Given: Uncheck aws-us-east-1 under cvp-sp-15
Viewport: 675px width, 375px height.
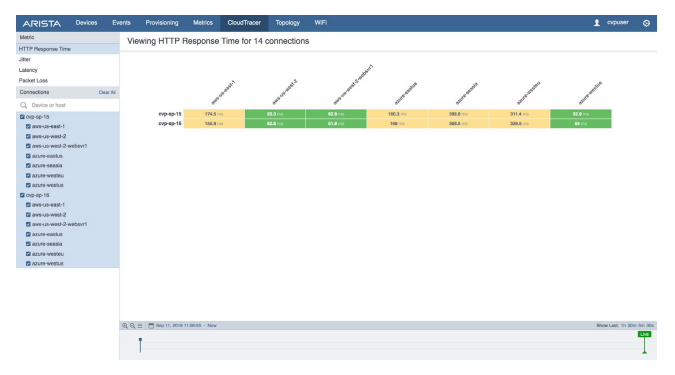Looking at the screenshot, I should [x=28, y=127].
